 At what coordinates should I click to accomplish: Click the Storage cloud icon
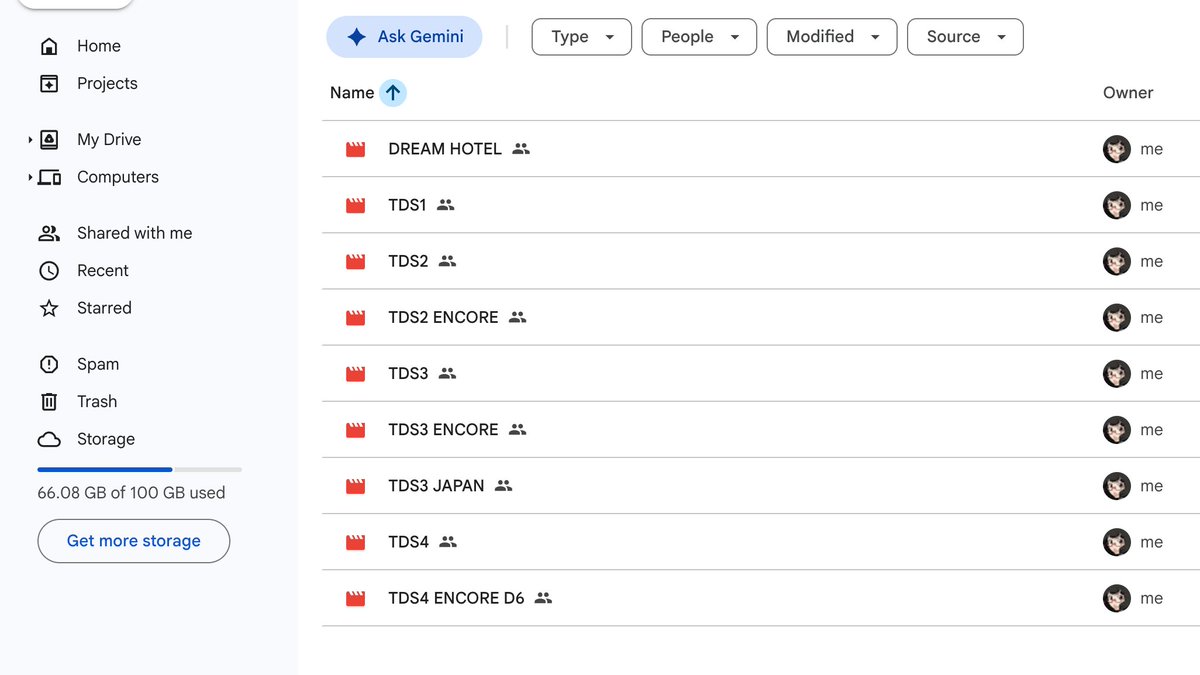coord(49,439)
